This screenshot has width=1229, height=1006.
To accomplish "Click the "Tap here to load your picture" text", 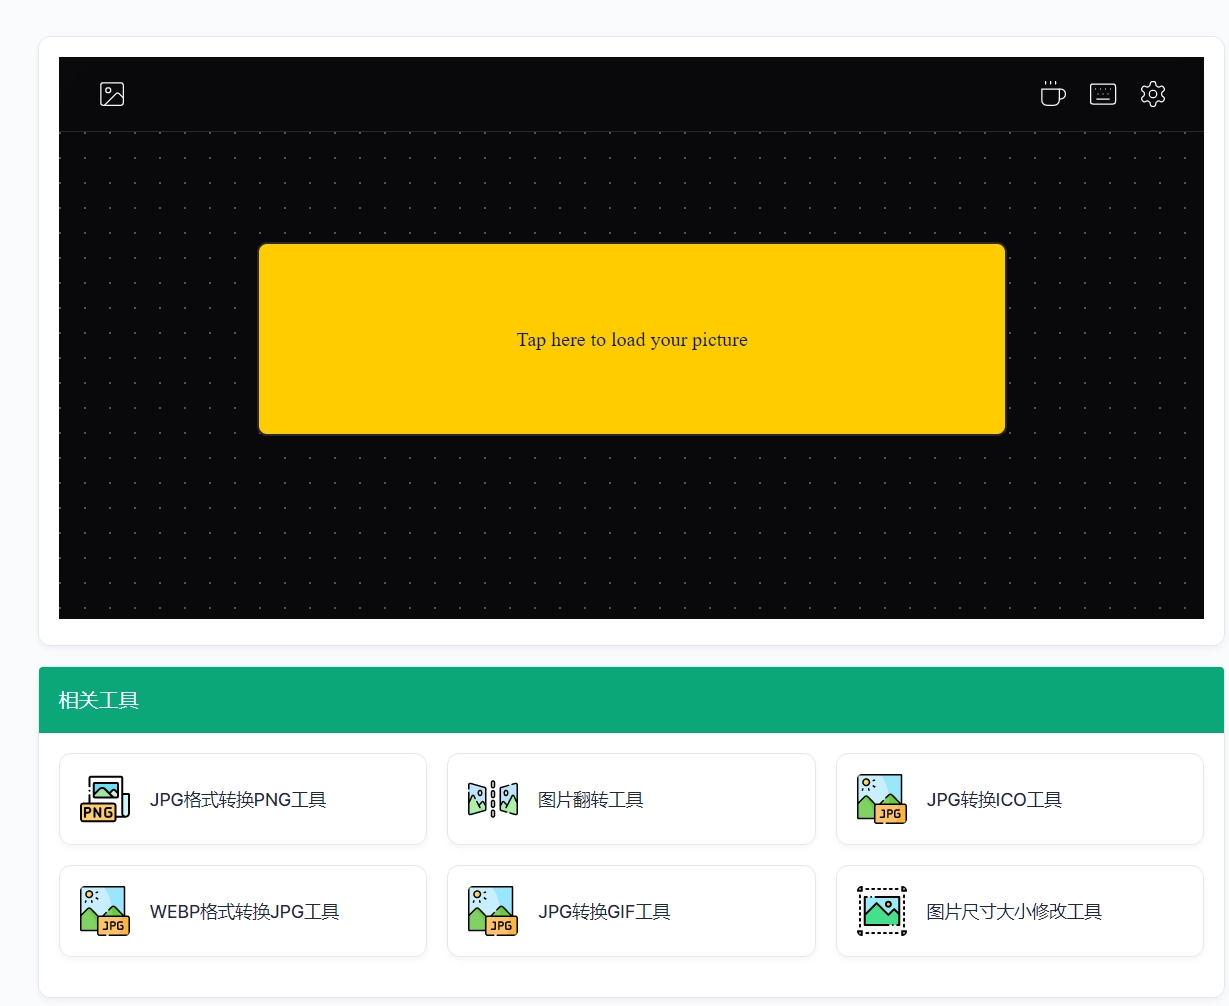I will click(x=632, y=340).
